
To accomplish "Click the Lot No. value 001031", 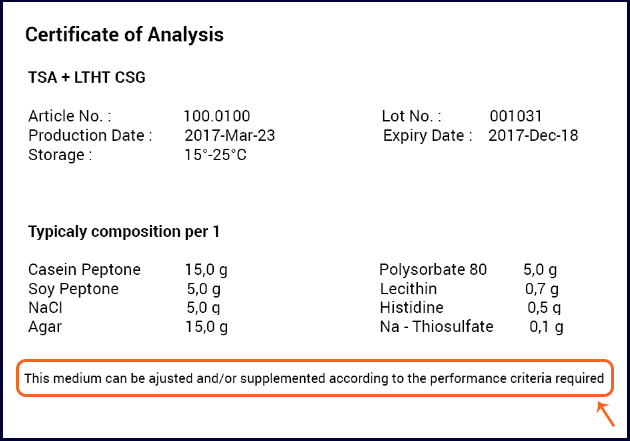I will [x=515, y=116].
